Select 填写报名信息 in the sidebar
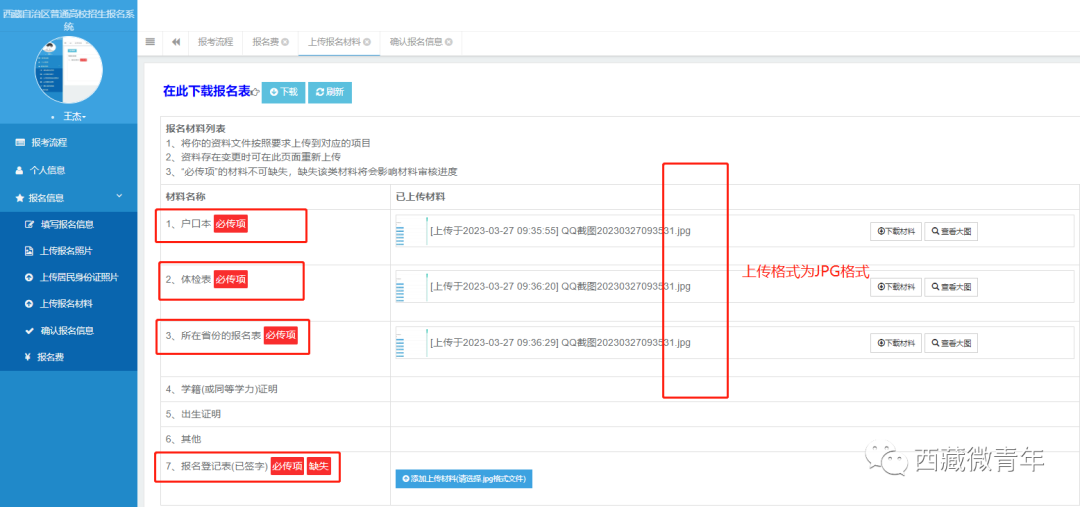Screen dimensions: 1080x507 click(x=66, y=224)
